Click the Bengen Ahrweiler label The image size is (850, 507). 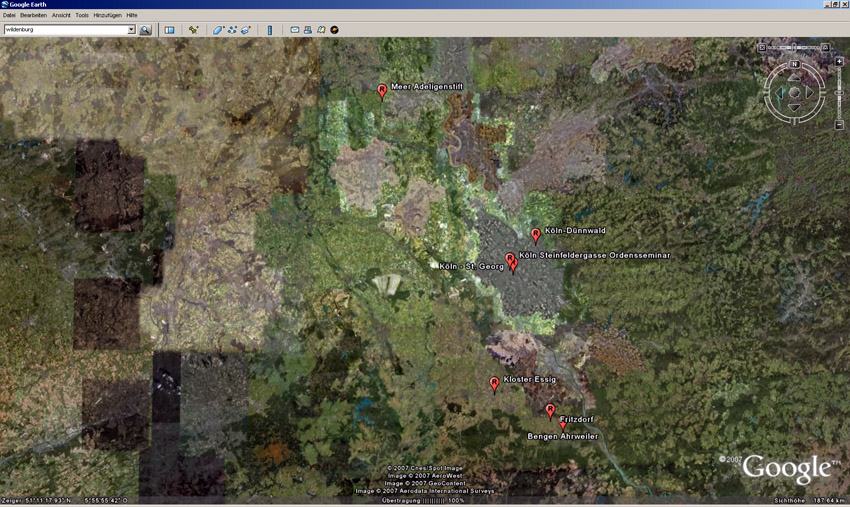tap(563, 437)
